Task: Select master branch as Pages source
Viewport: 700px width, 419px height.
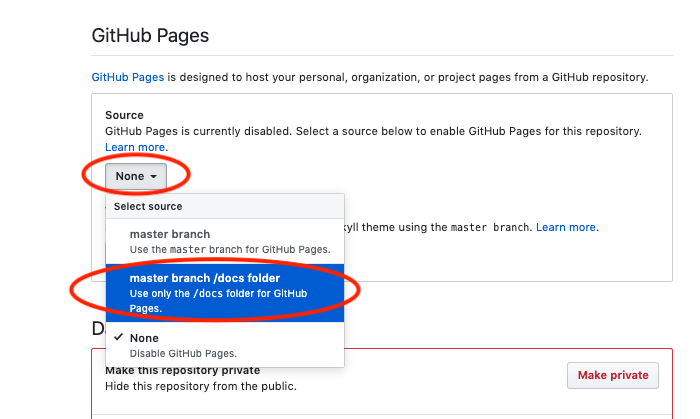Action: pyautogui.click(x=225, y=241)
